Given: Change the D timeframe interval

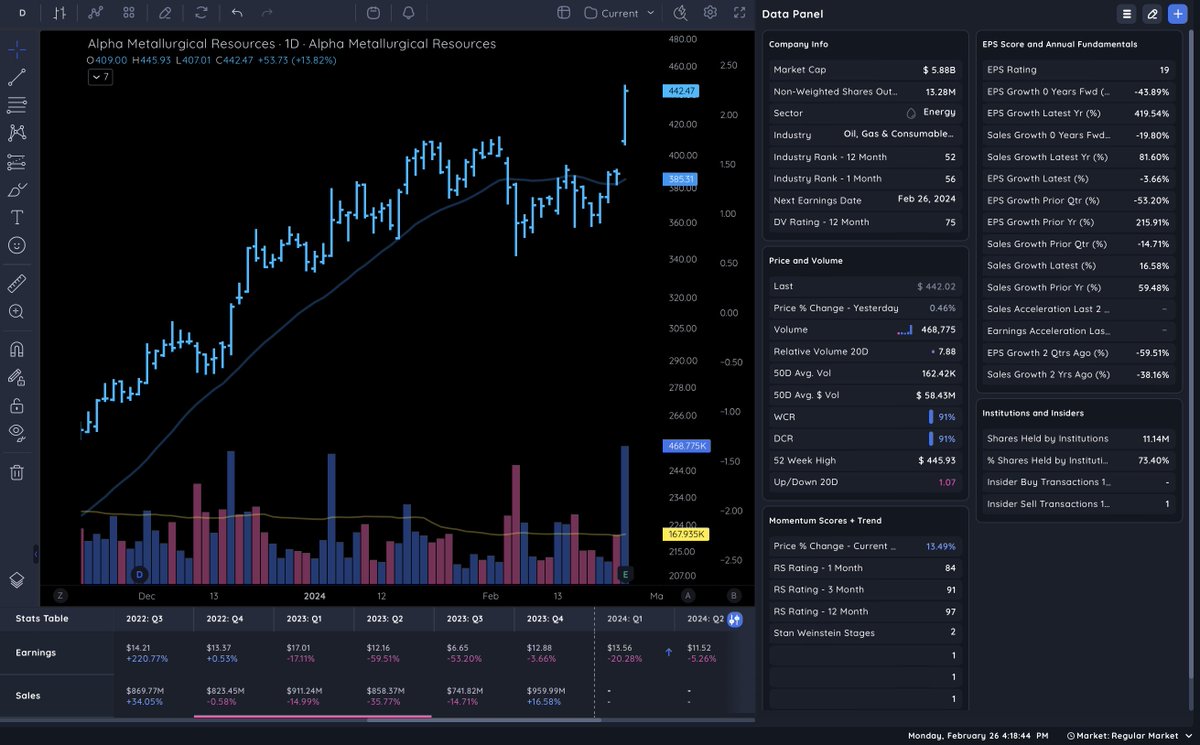Looking at the screenshot, I should coord(22,13).
